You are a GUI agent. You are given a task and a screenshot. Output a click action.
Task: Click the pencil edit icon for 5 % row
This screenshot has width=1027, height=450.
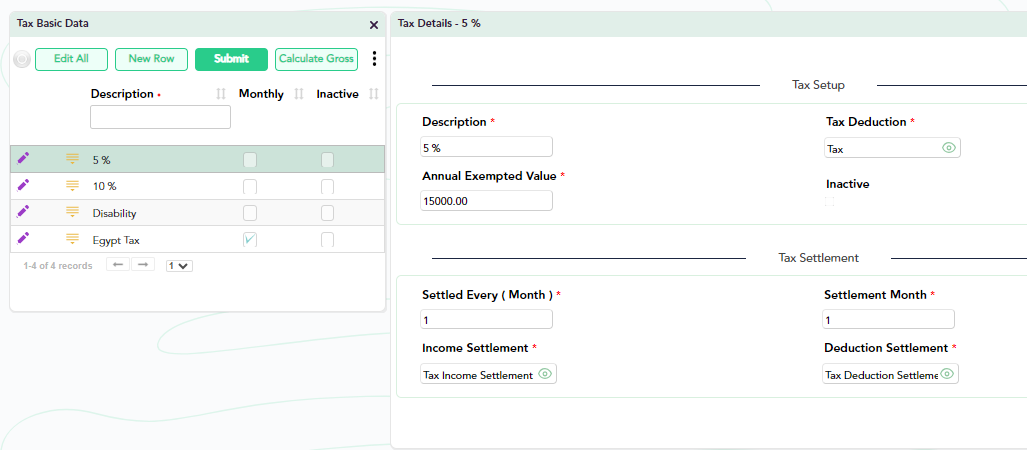coord(23,158)
